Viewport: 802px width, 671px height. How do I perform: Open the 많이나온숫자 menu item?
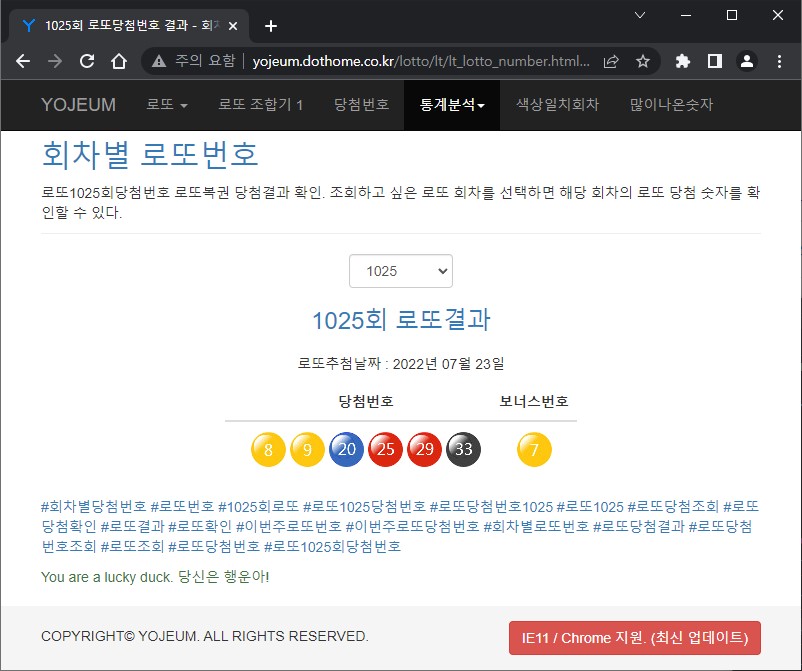pos(671,105)
